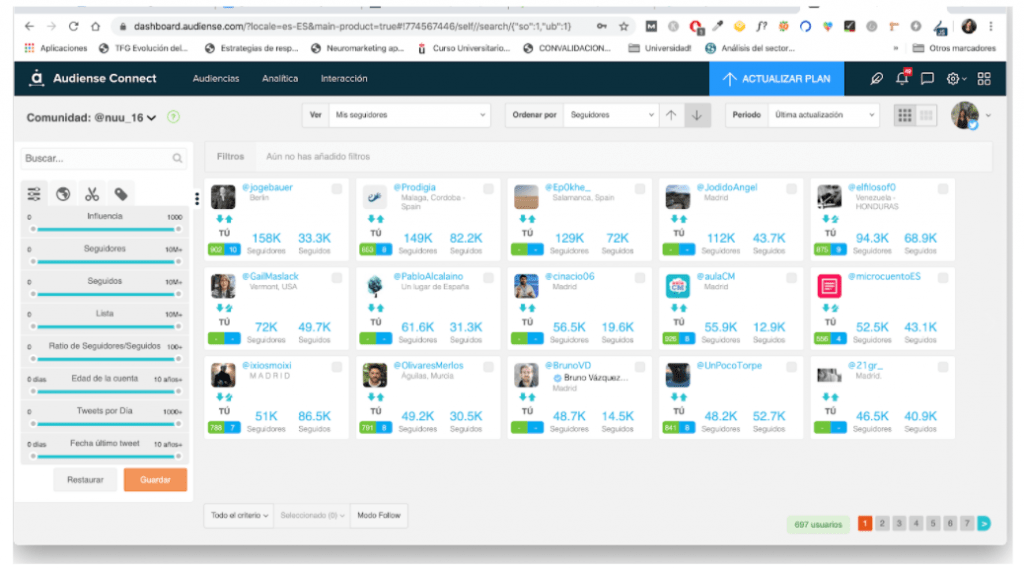
Task: Adjust the Influencia slider track
Action: pyautogui.click(x=105, y=229)
